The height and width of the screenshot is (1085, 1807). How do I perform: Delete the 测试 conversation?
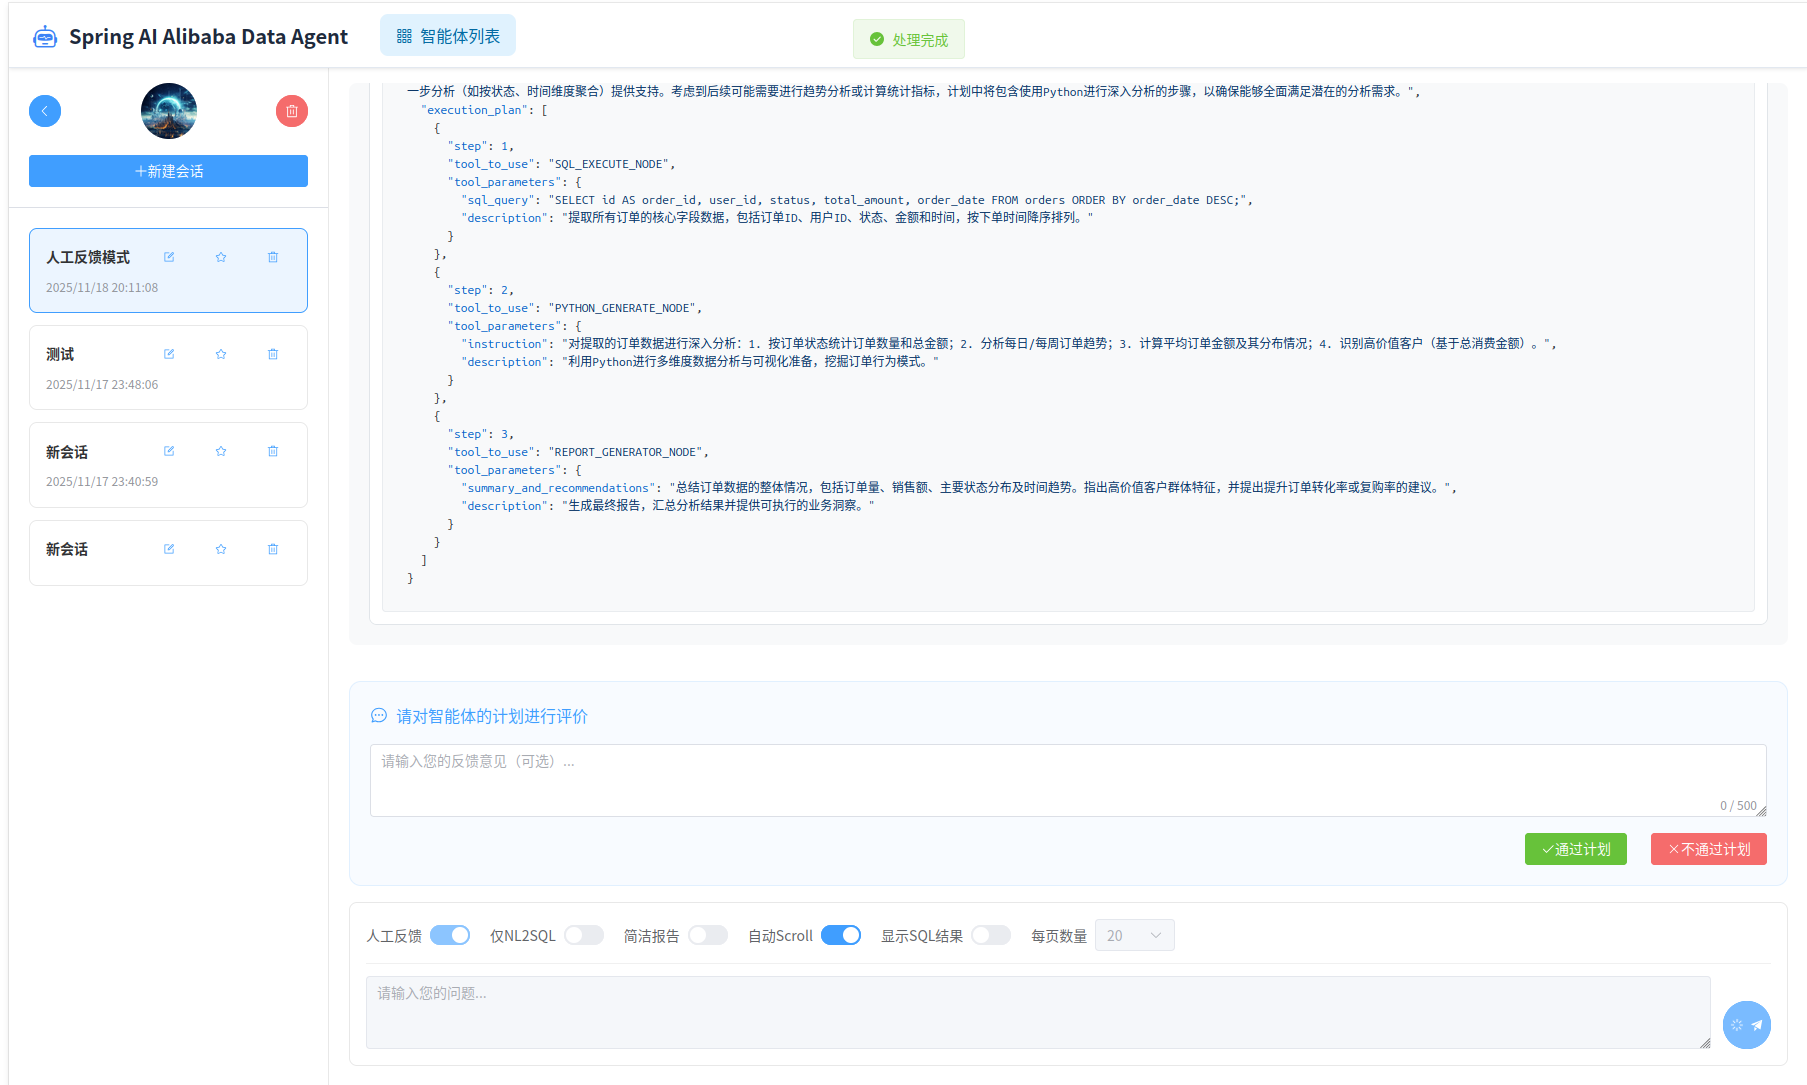click(x=273, y=354)
